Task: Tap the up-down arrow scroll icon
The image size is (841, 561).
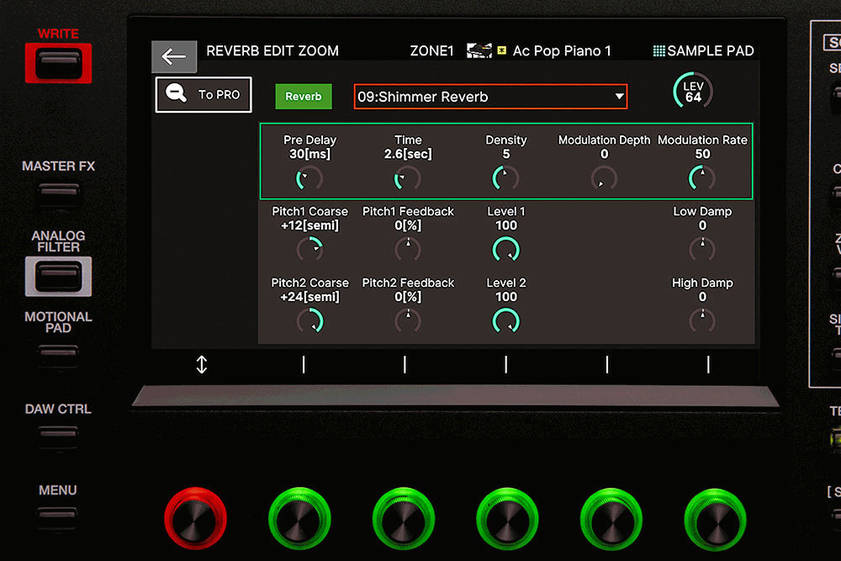Action: pos(201,365)
